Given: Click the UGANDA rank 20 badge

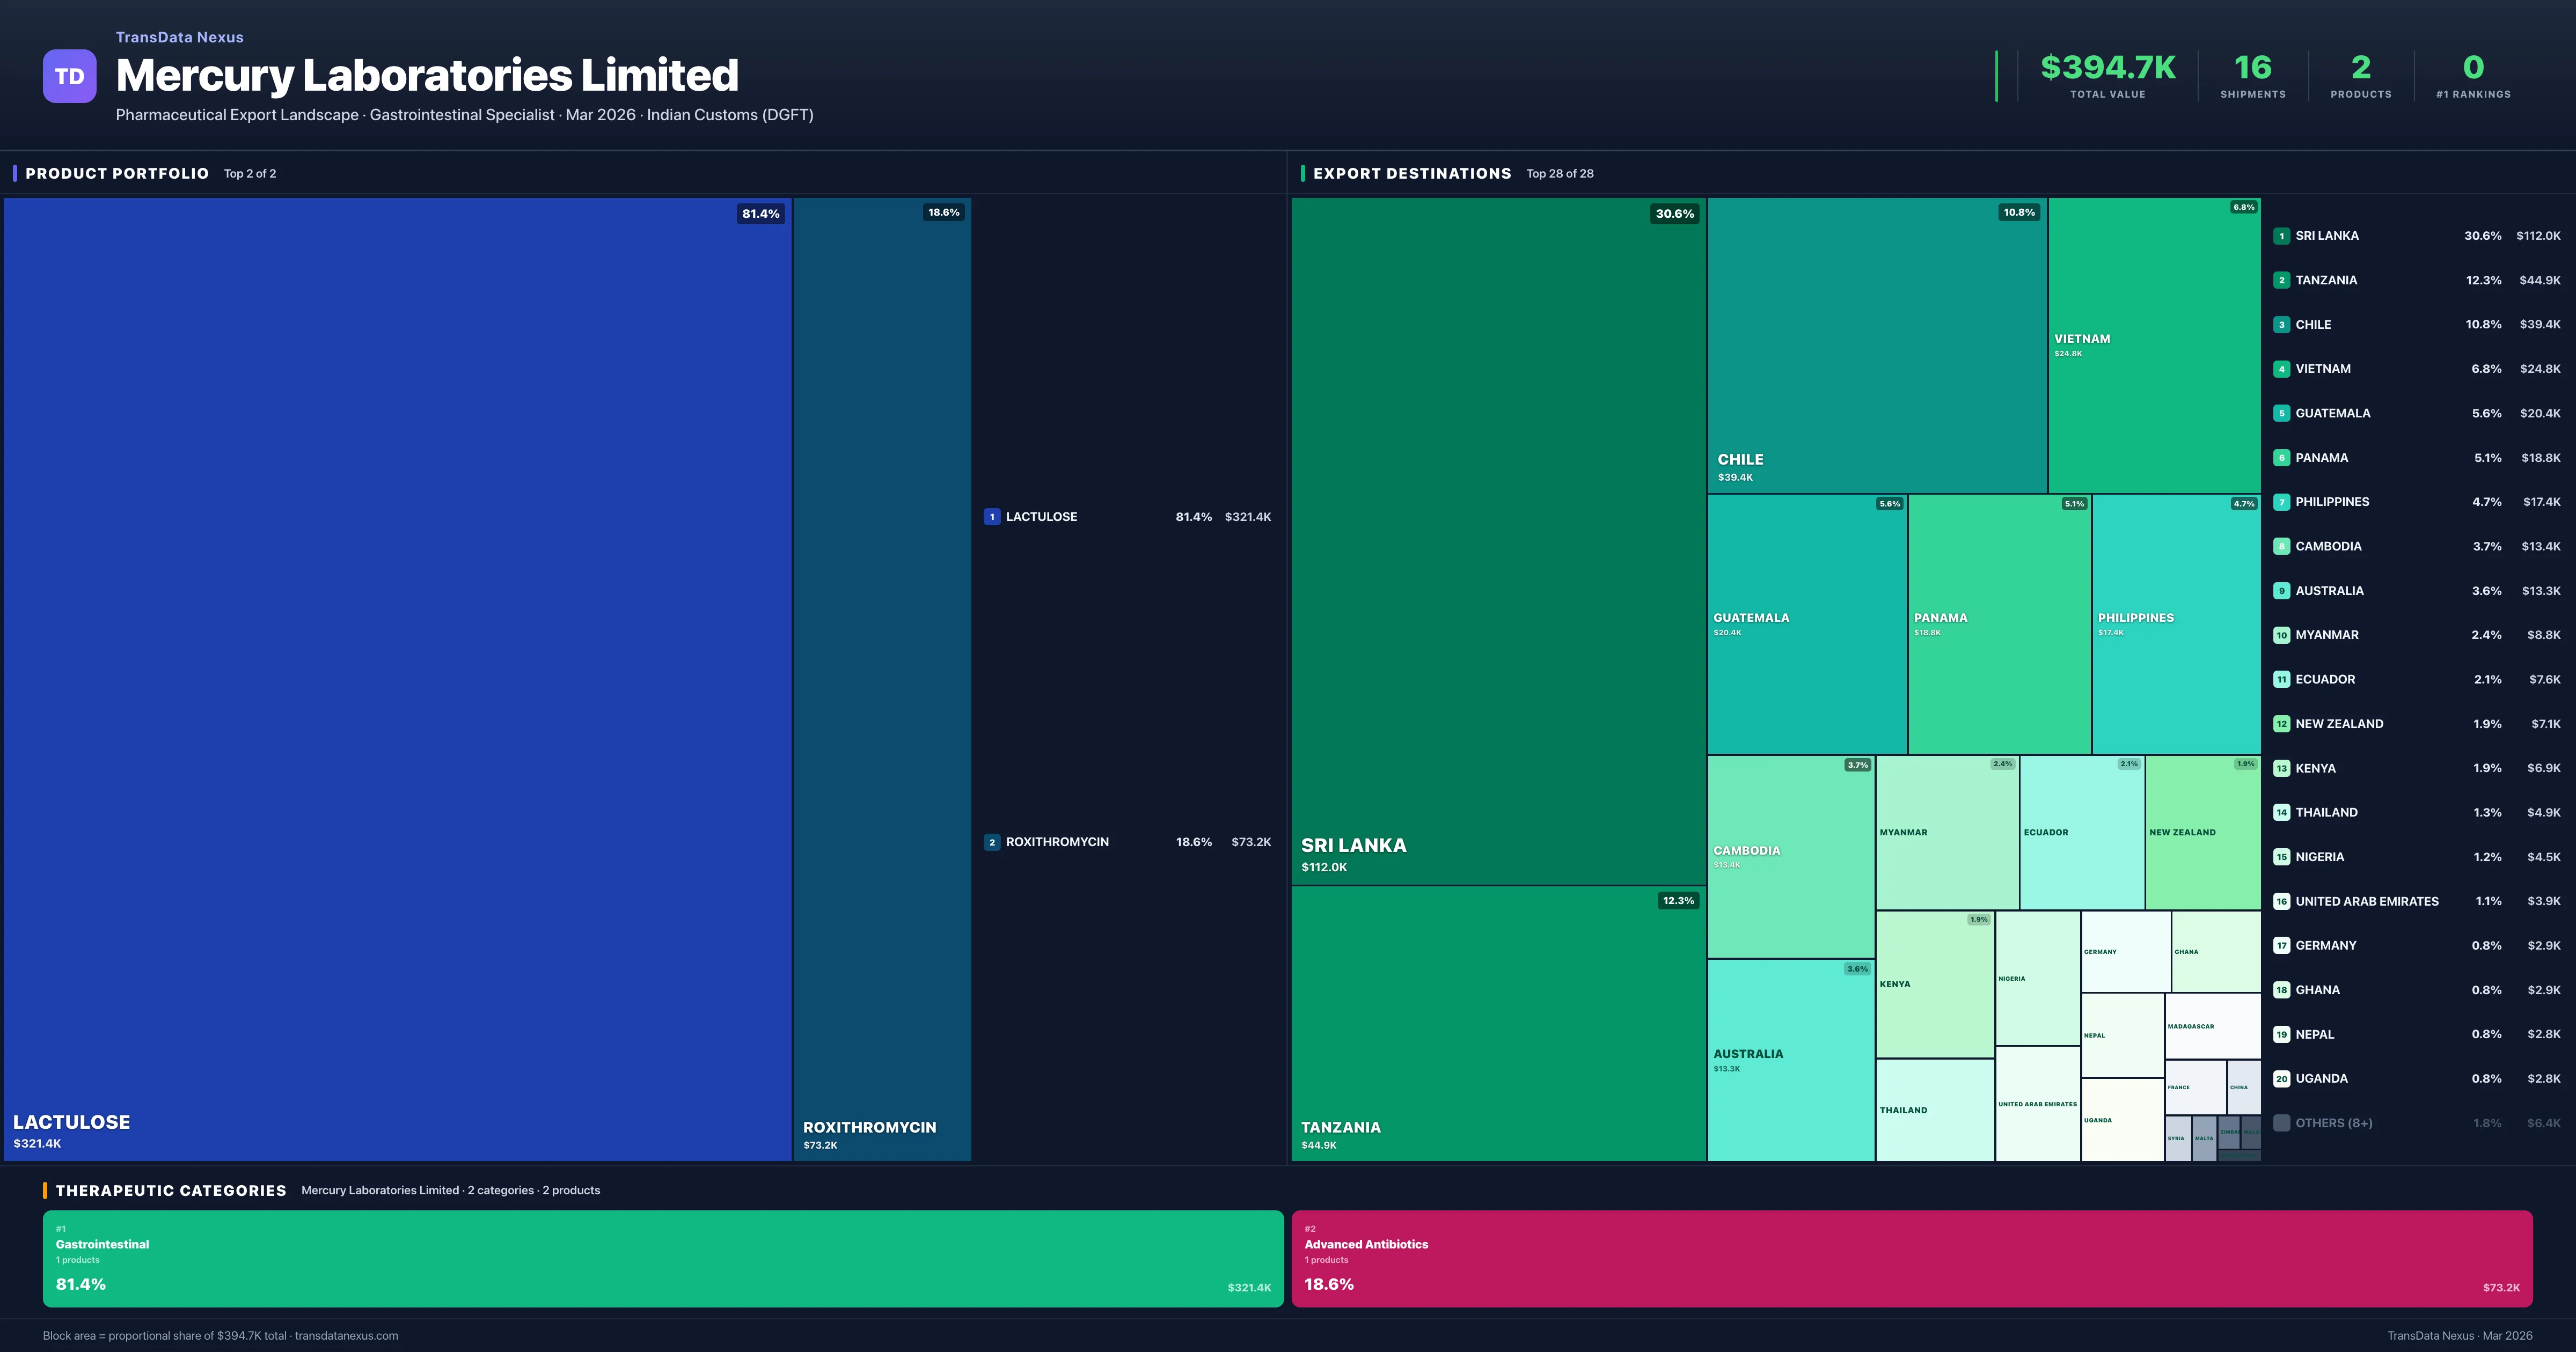Looking at the screenshot, I should (2282, 1078).
